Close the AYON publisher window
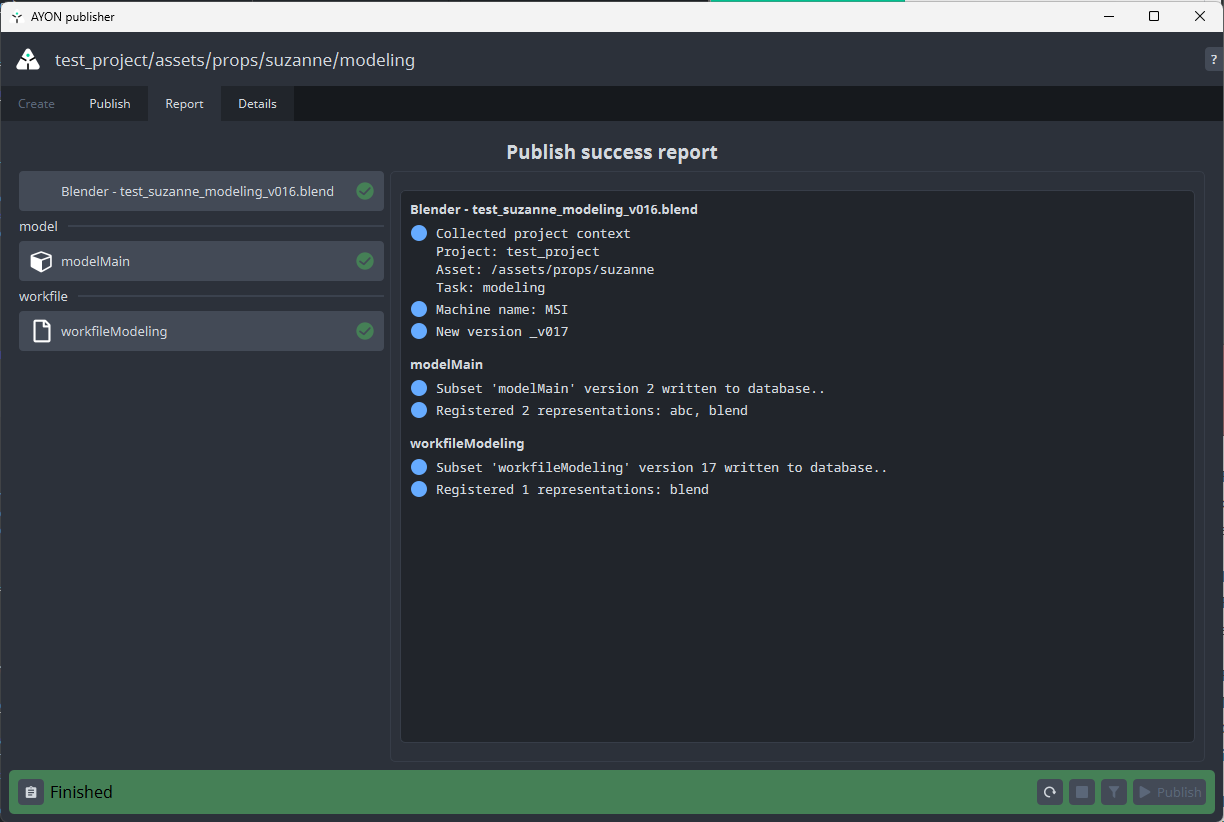The image size is (1224, 822). tap(1200, 16)
